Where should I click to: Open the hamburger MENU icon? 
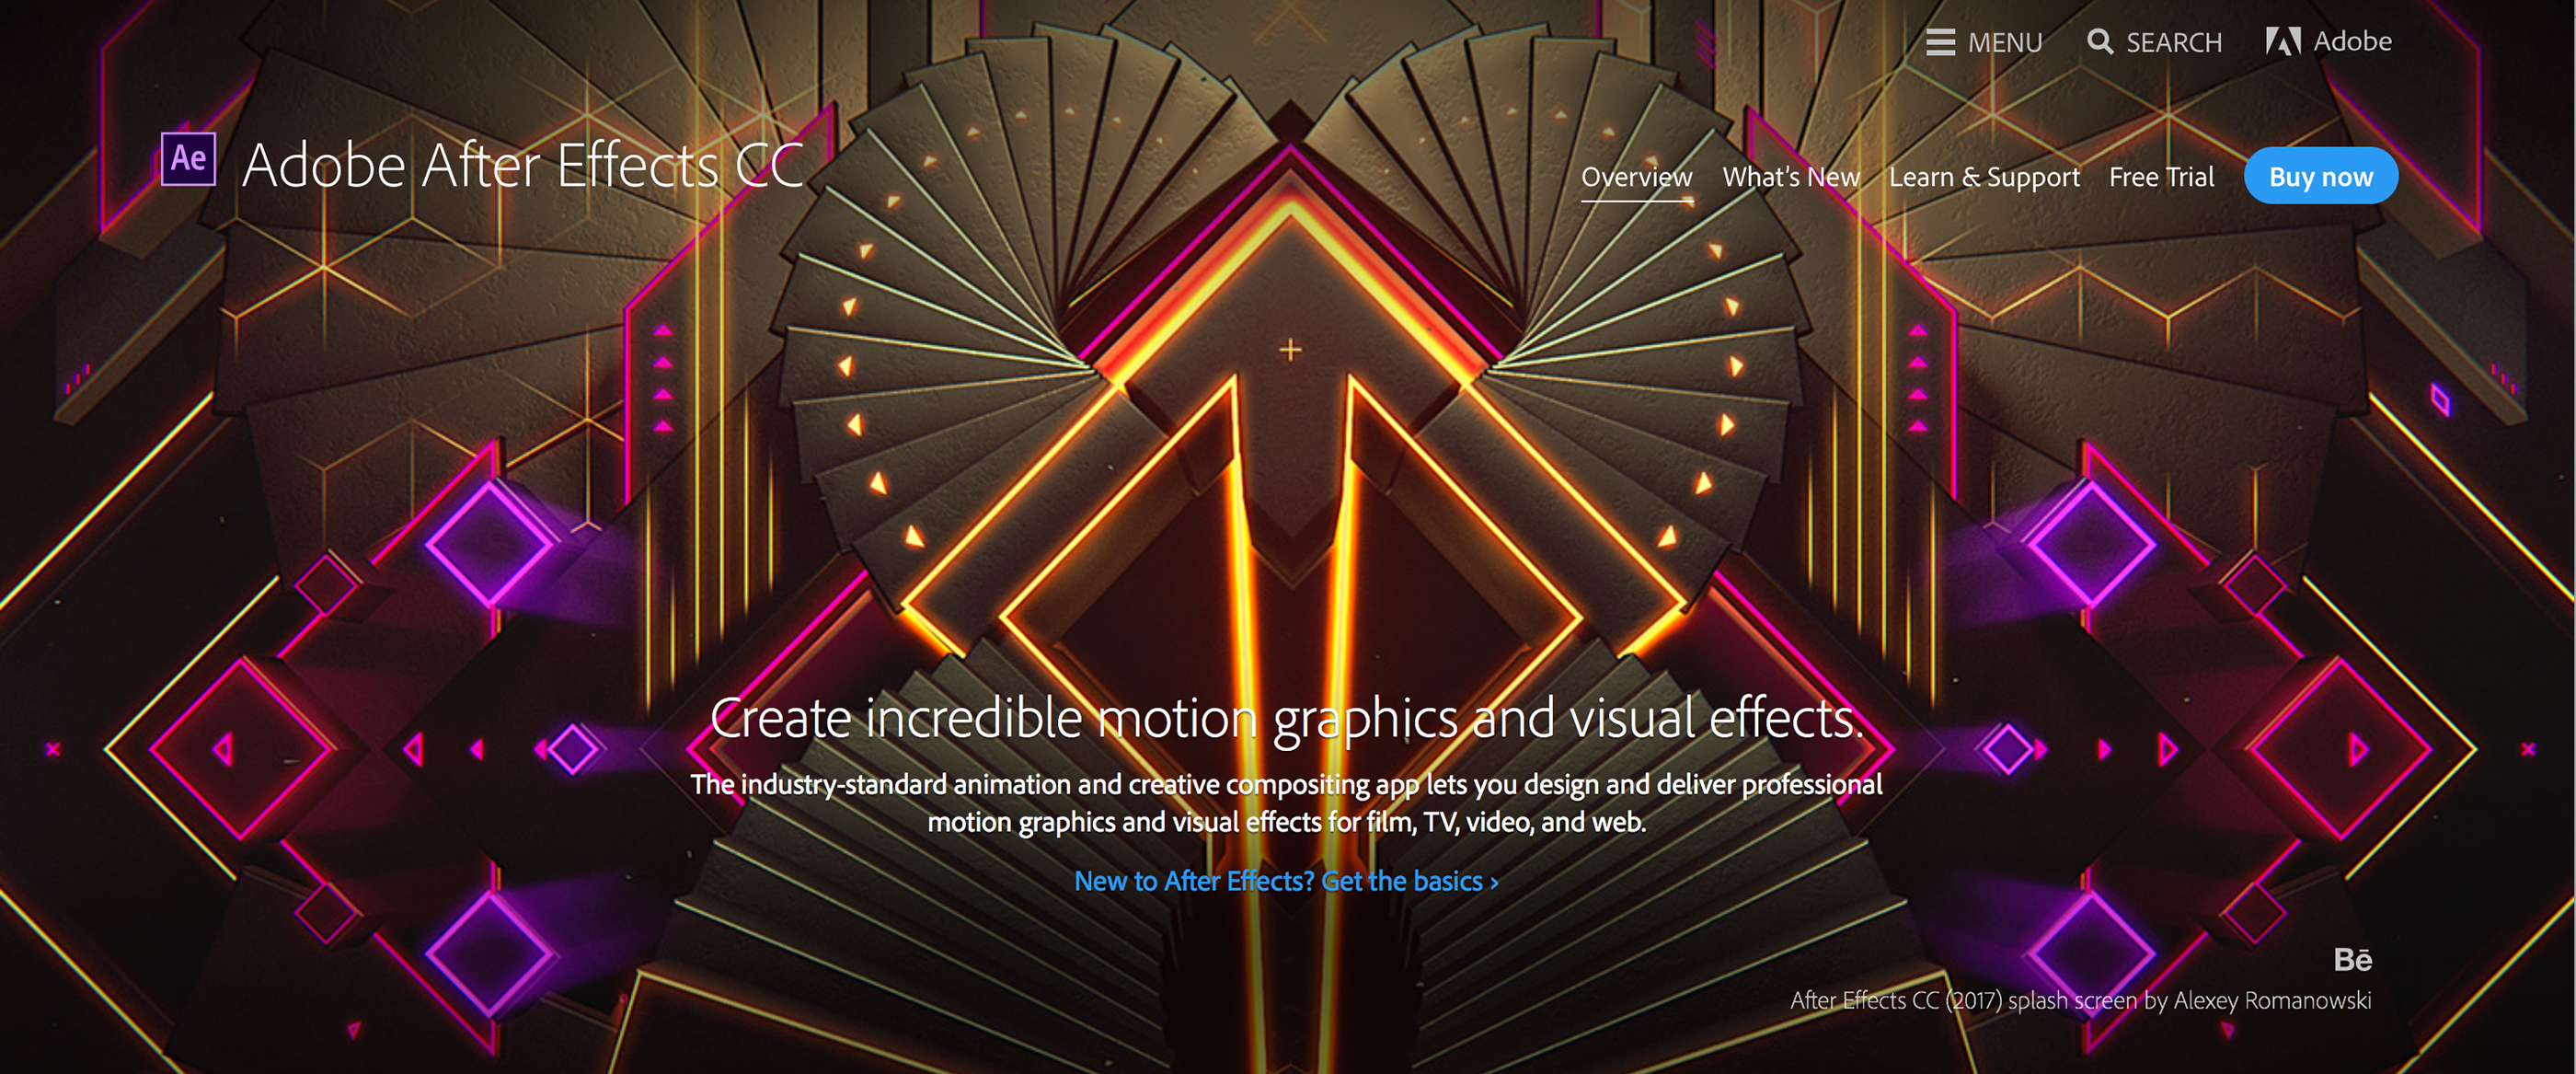point(1940,42)
